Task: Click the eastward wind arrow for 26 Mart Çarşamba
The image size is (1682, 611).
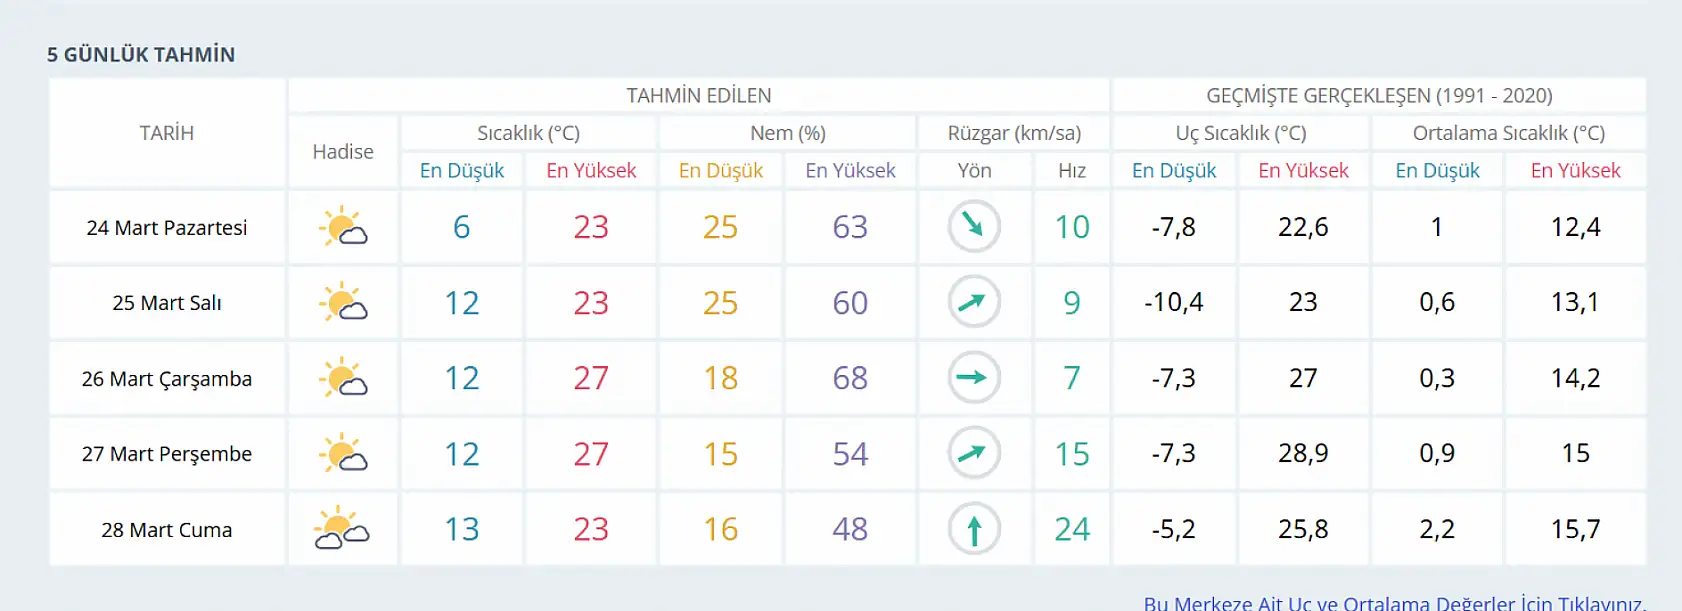Action: (x=974, y=378)
